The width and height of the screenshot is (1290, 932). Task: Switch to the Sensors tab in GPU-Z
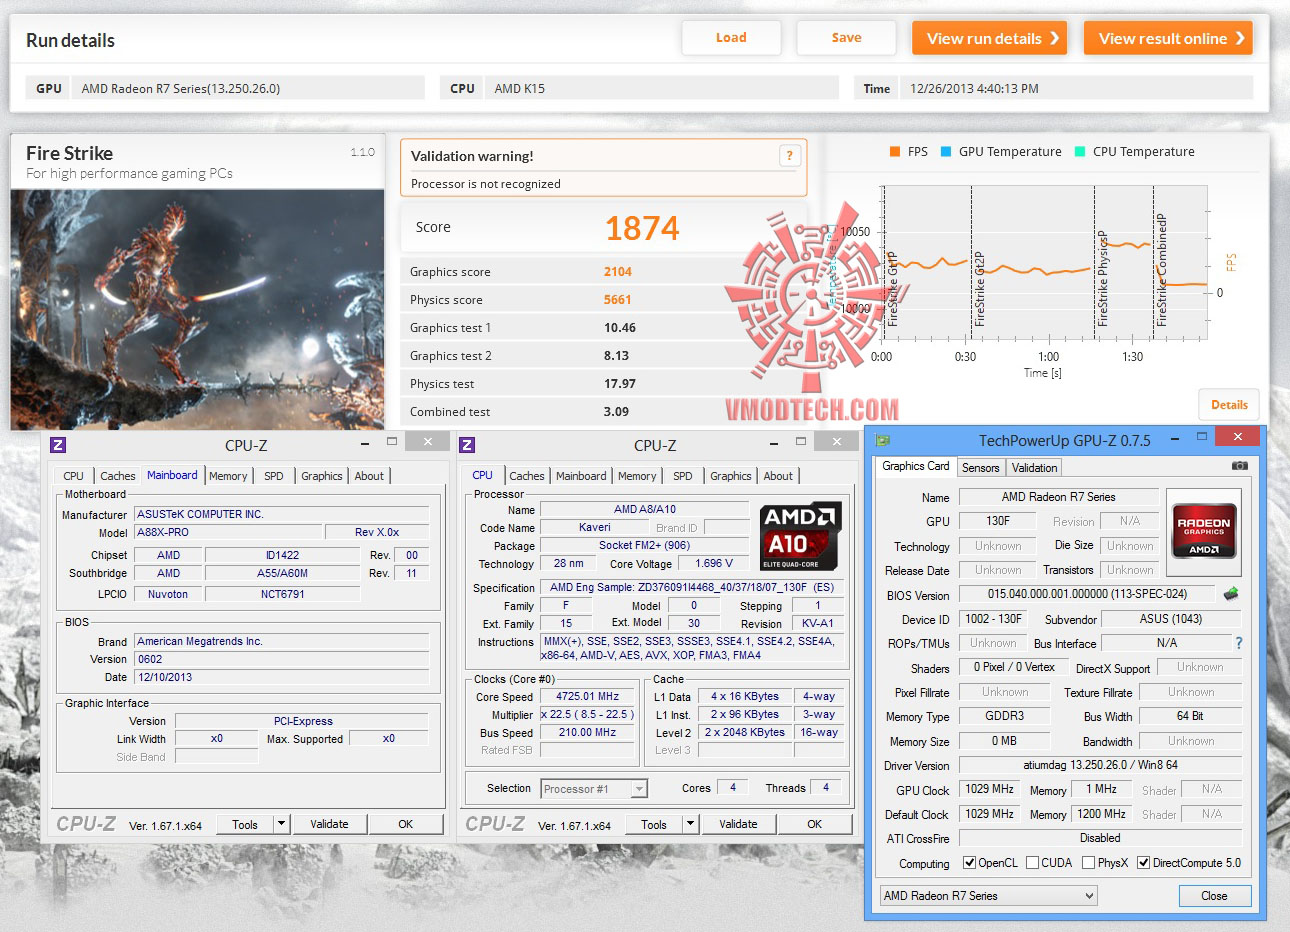pyautogui.click(x=980, y=468)
